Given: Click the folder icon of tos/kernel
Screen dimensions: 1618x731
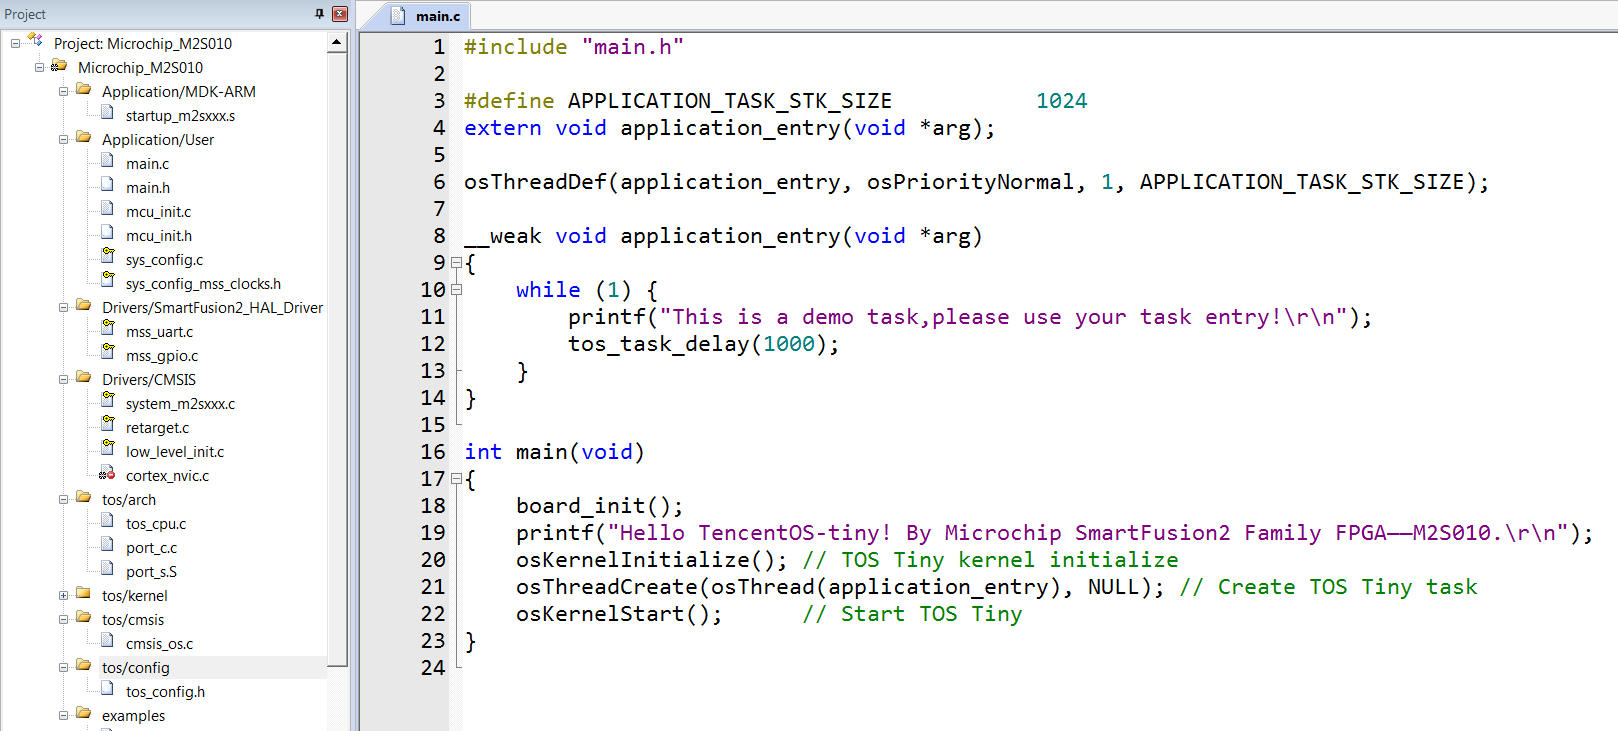Looking at the screenshot, I should point(84,594).
